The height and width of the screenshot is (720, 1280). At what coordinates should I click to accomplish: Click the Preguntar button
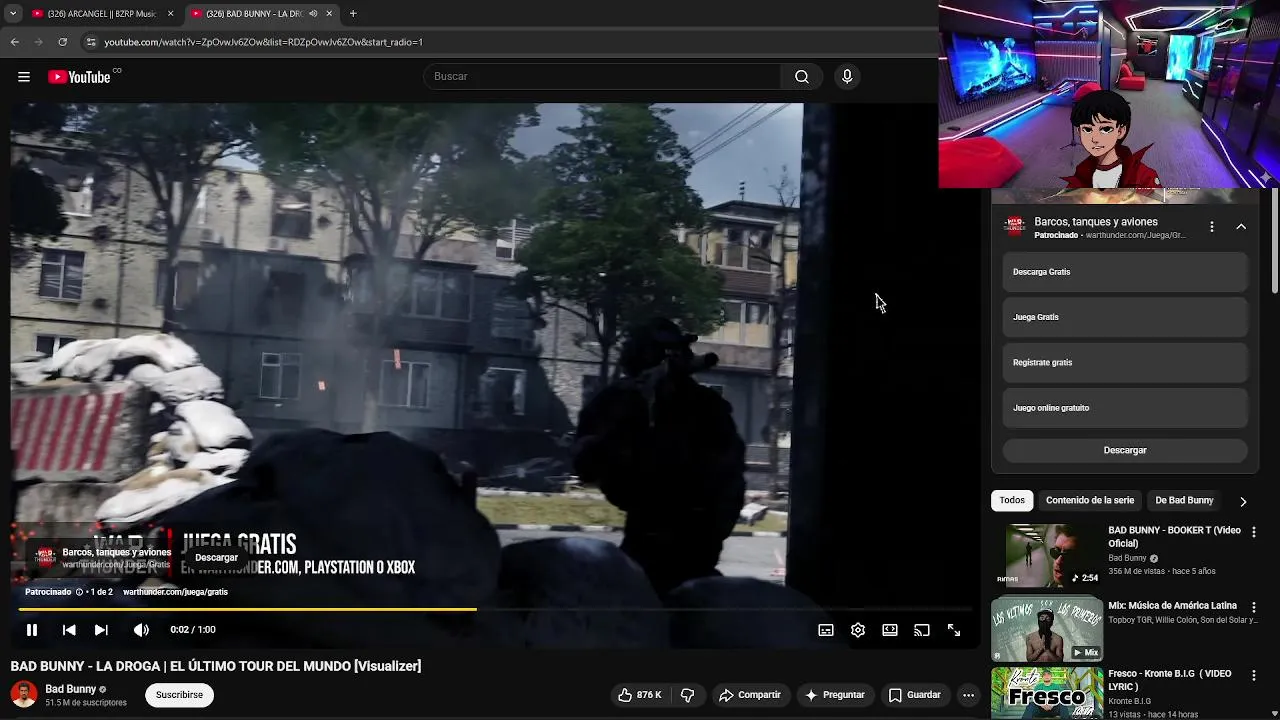(x=834, y=695)
